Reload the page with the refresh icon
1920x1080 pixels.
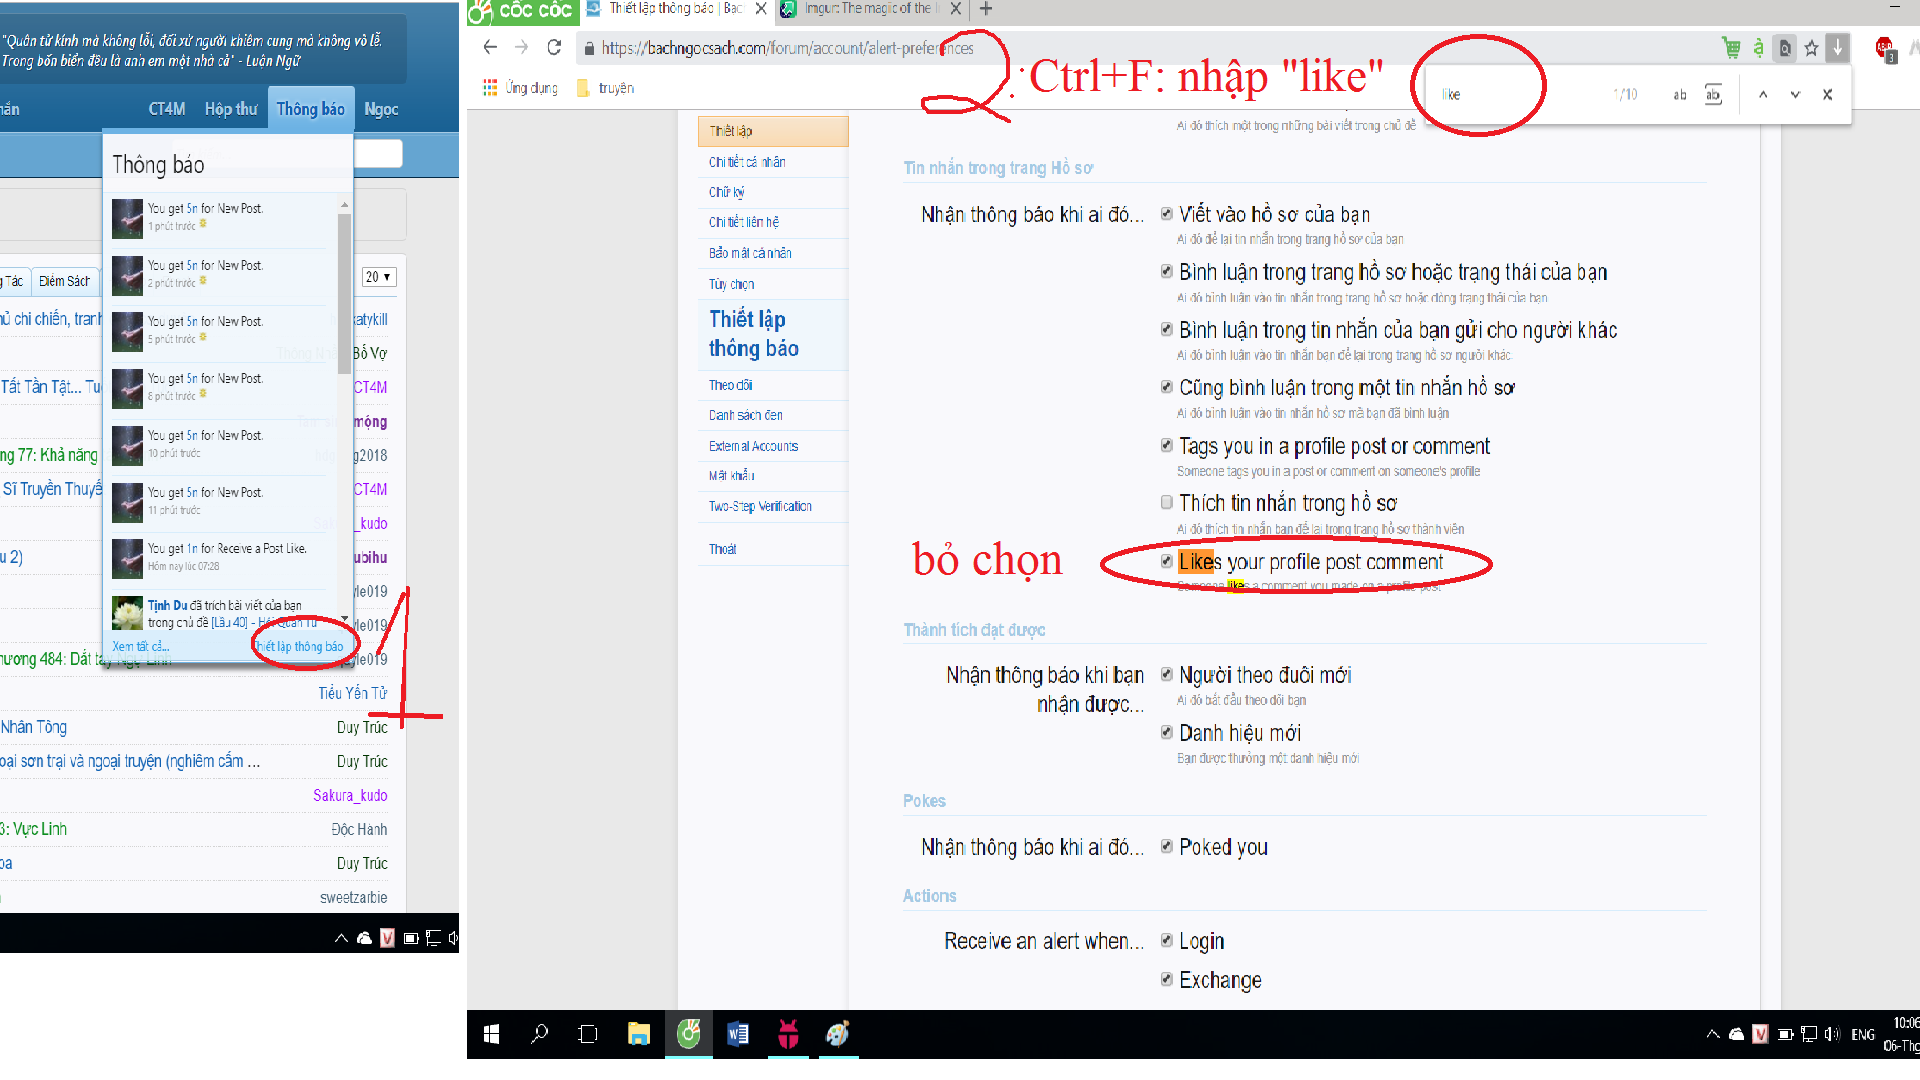[x=554, y=47]
